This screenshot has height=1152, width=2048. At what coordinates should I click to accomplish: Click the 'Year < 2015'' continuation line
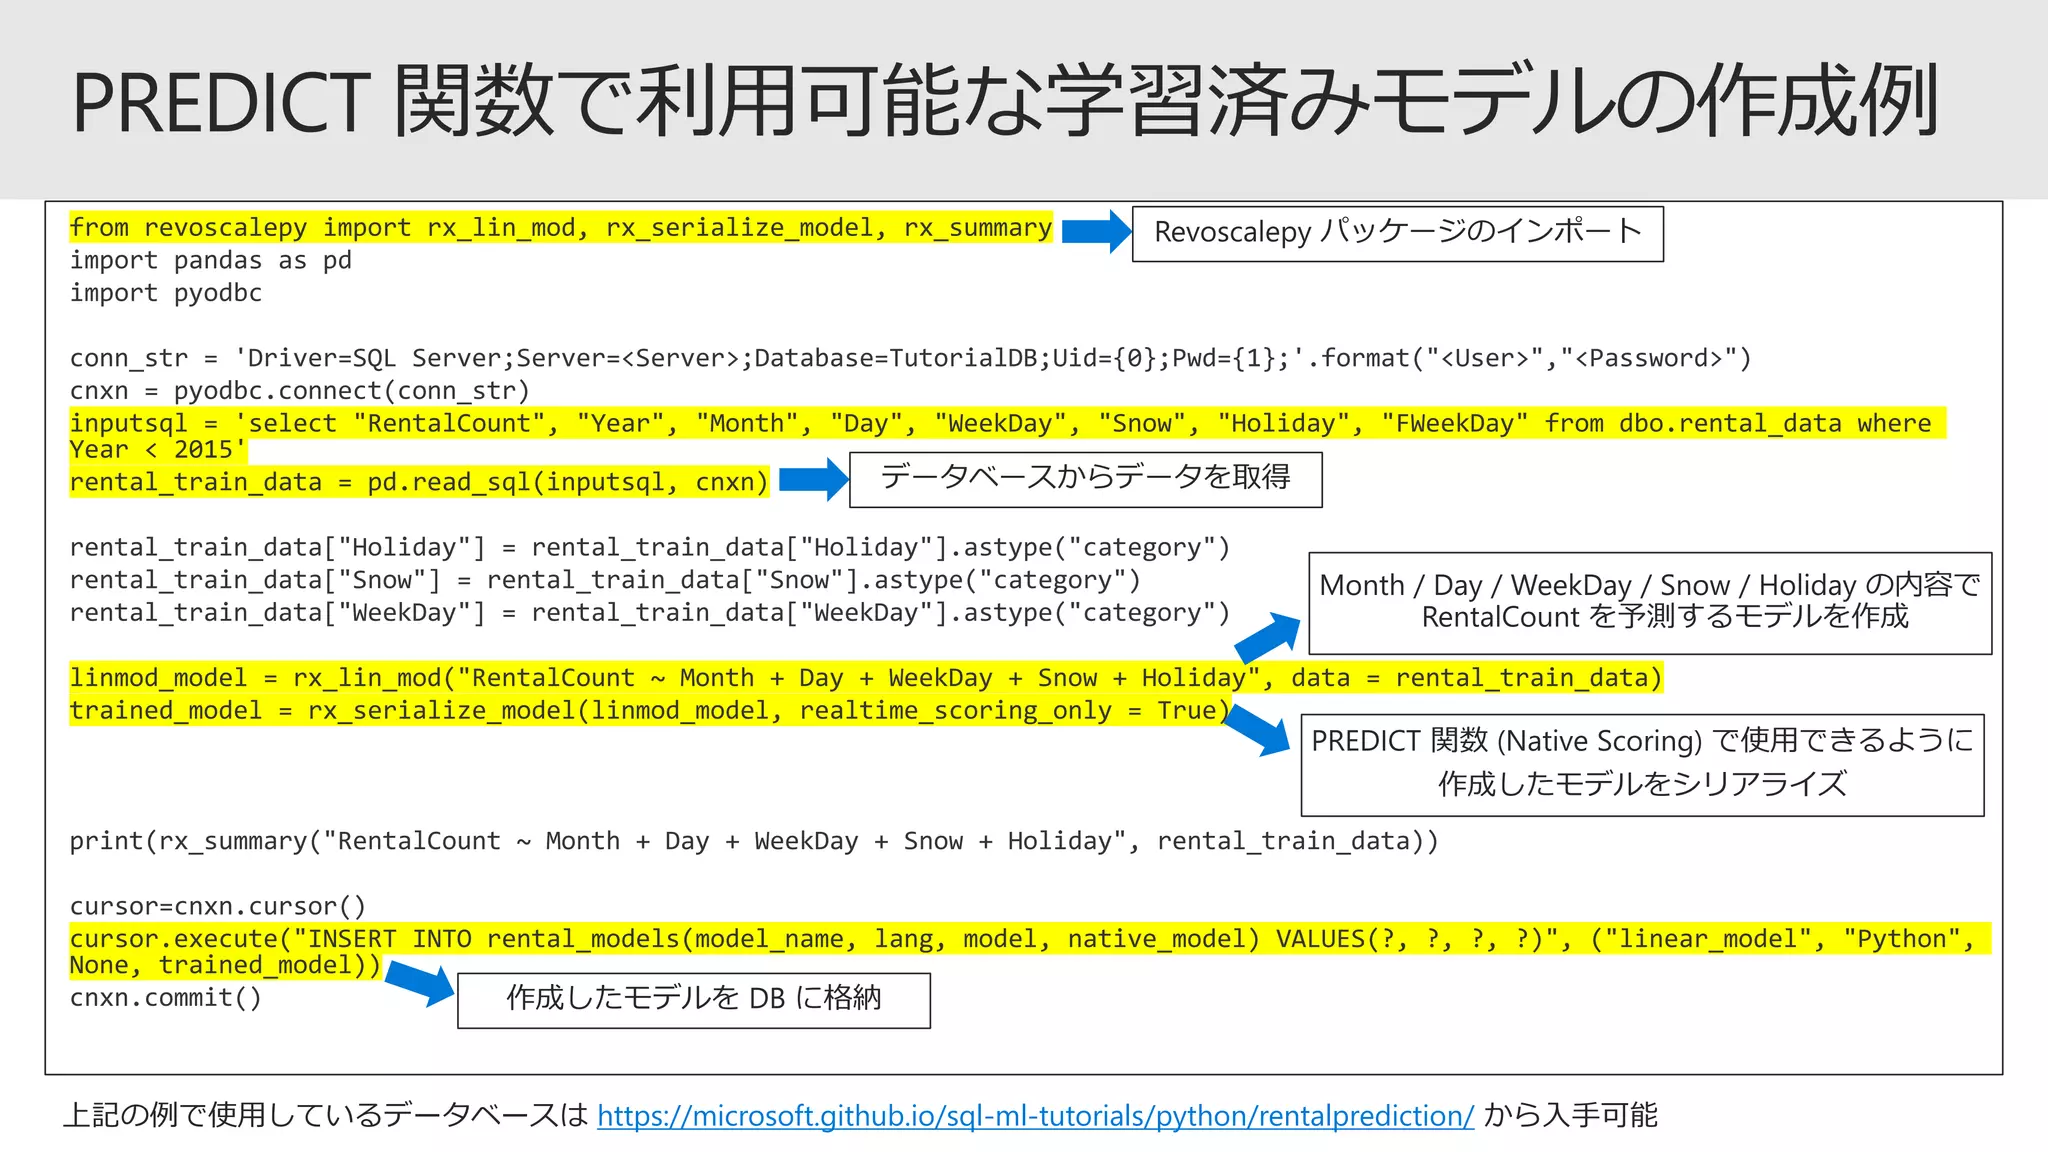pos(158,450)
